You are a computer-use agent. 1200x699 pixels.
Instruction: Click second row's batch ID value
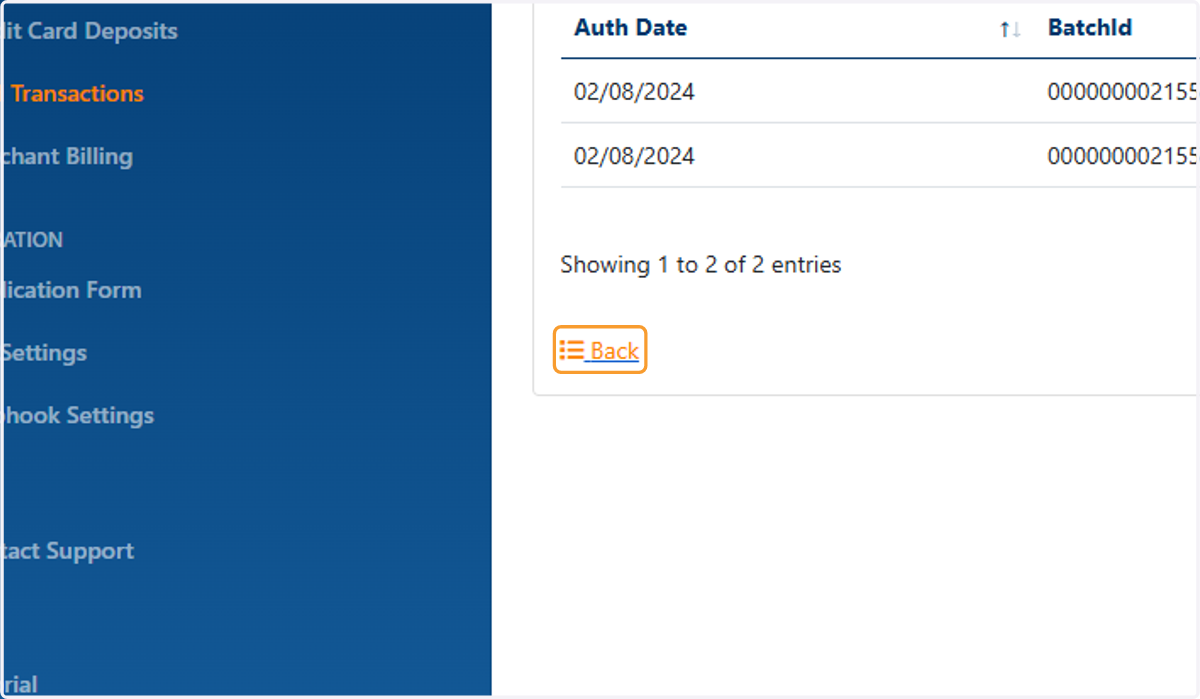point(1122,156)
